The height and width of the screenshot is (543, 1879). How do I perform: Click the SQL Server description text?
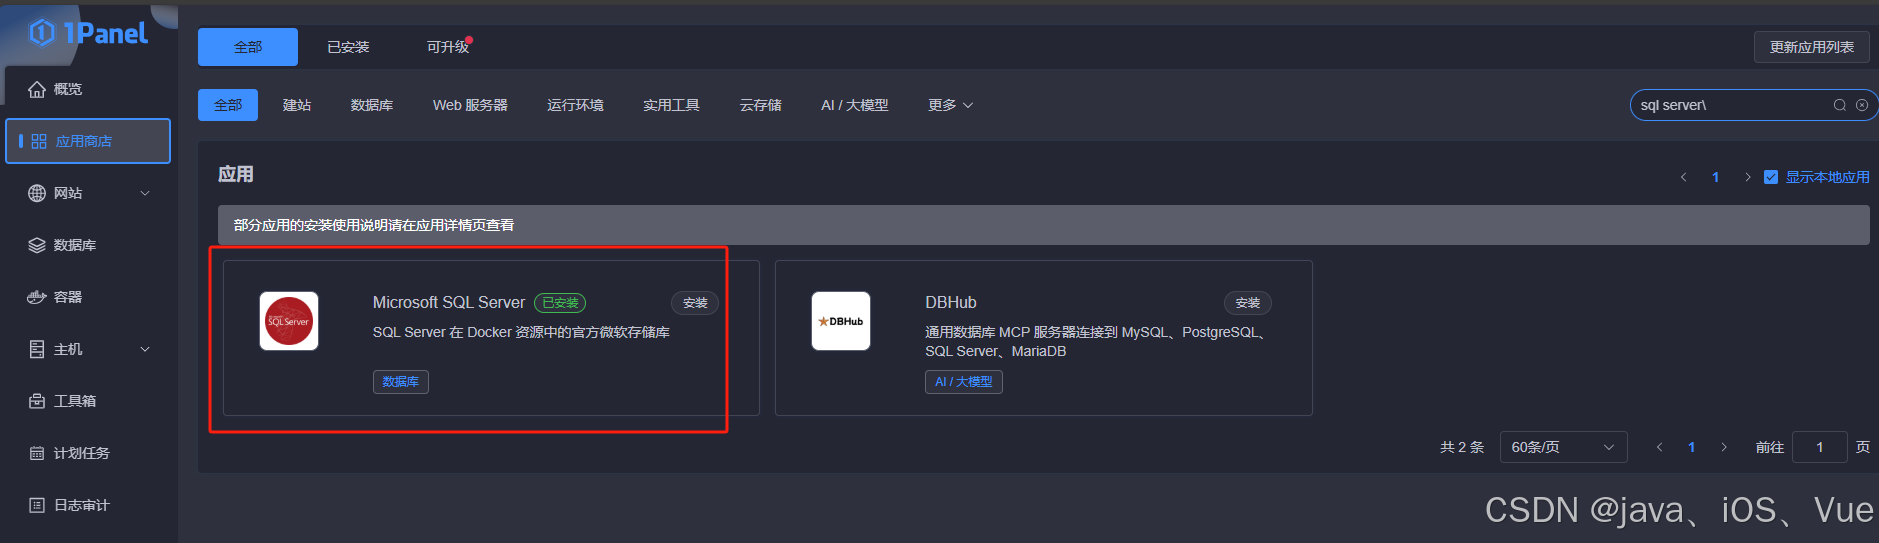tap(521, 332)
